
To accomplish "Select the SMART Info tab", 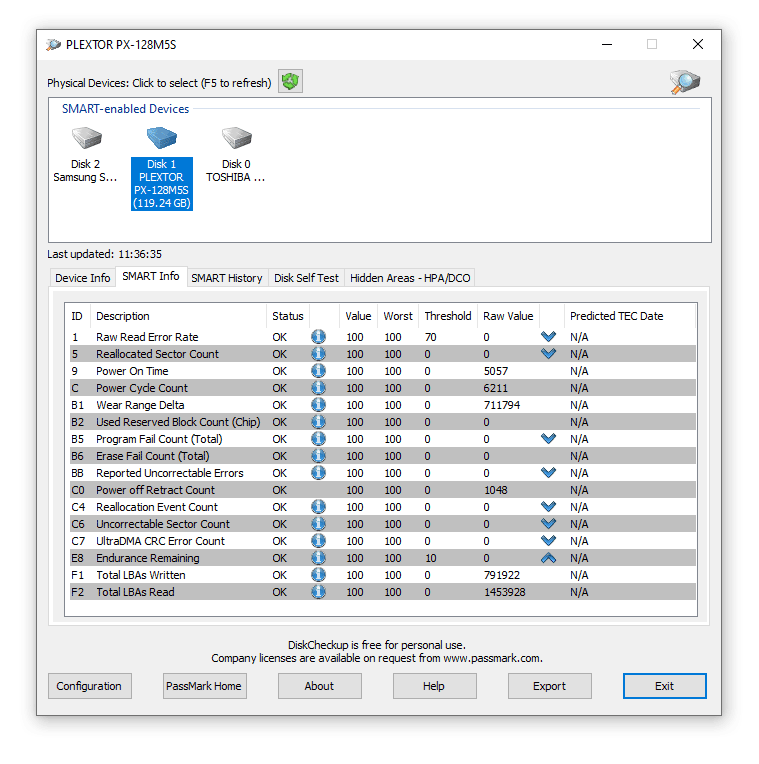I will pyautogui.click(x=151, y=276).
